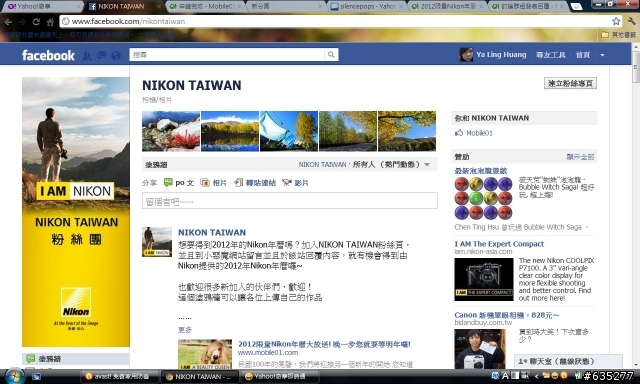
Task: Click the post author avatar thumbnail
Action: coord(157,242)
